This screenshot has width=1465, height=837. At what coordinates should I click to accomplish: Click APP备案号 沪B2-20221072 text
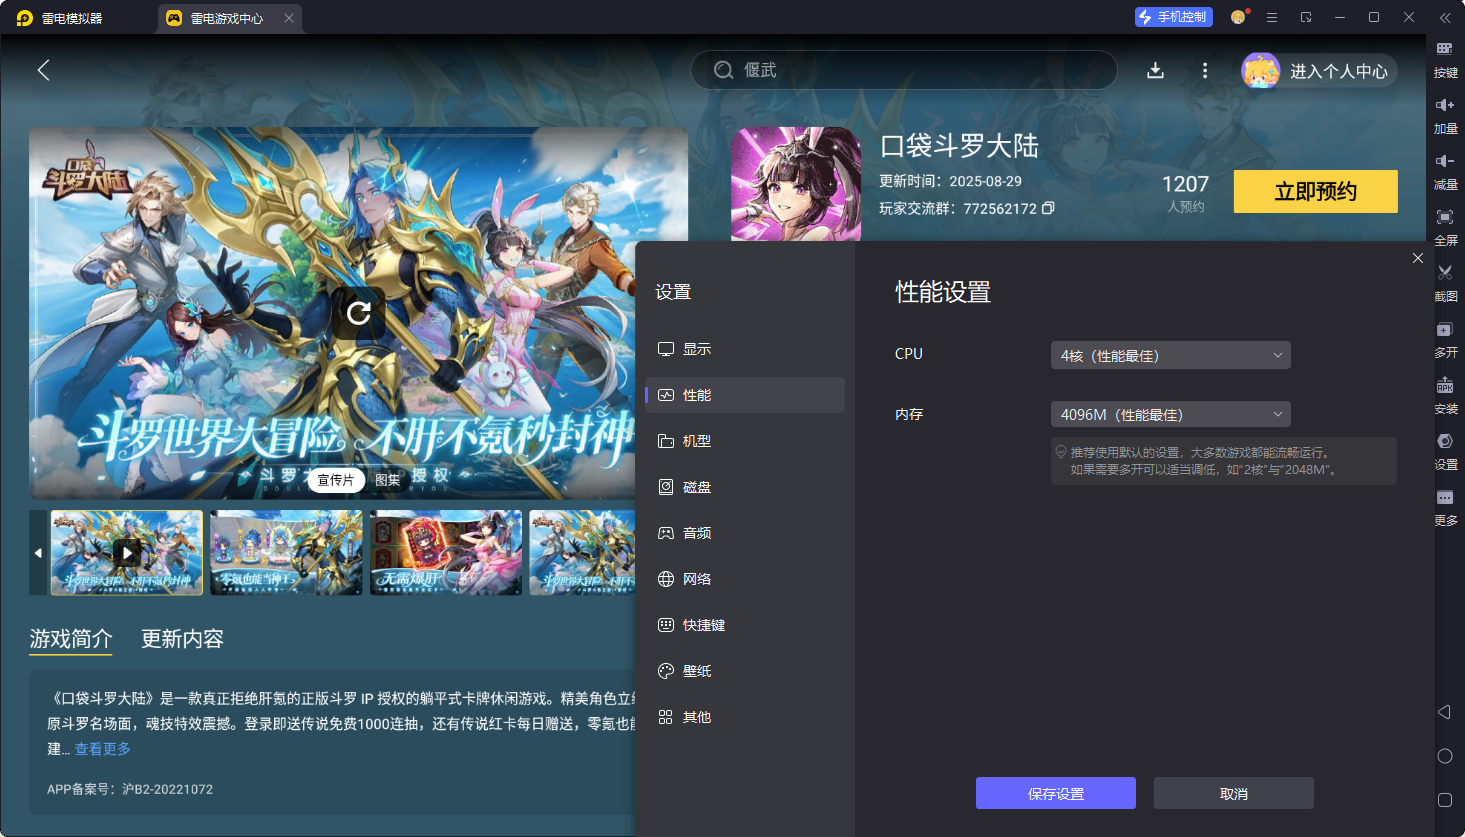[x=130, y=789]
